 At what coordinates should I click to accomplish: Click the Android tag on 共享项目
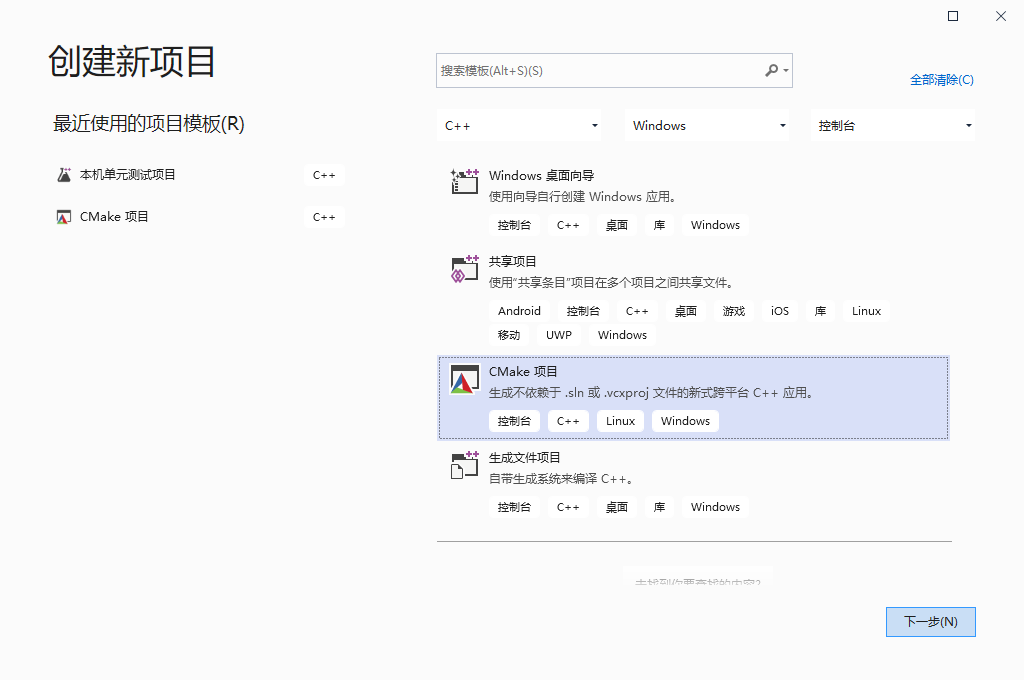tap(519, 311)
